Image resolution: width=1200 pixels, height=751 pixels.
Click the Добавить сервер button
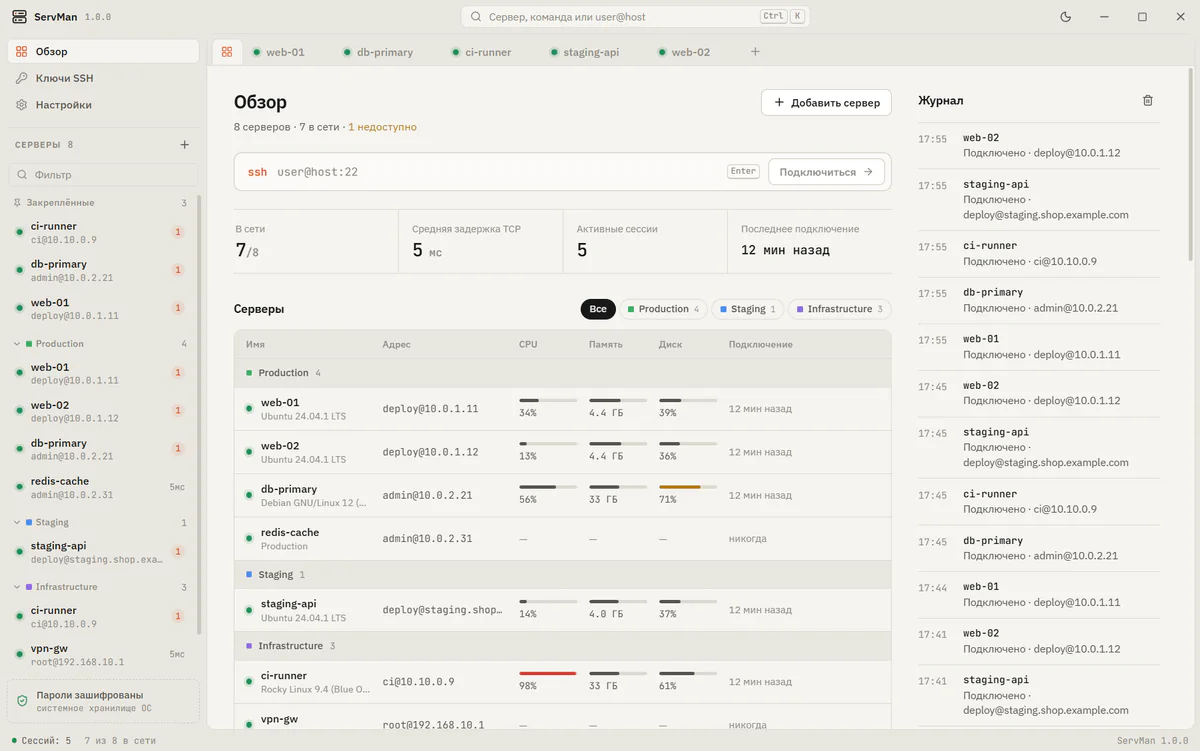[827, 102]
